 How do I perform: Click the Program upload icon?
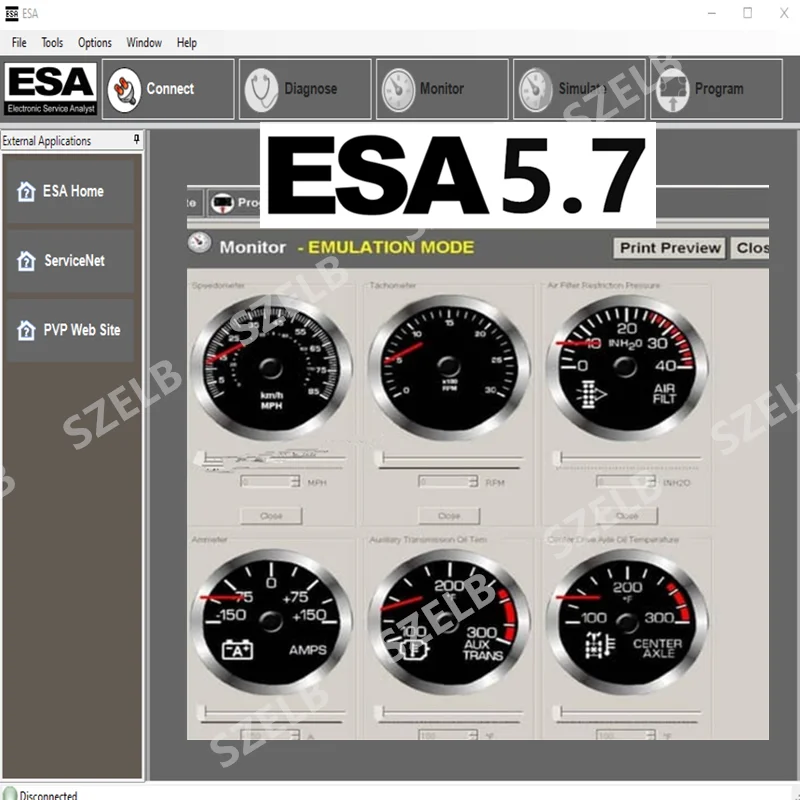pyautogui.click(x=672, y=90)
